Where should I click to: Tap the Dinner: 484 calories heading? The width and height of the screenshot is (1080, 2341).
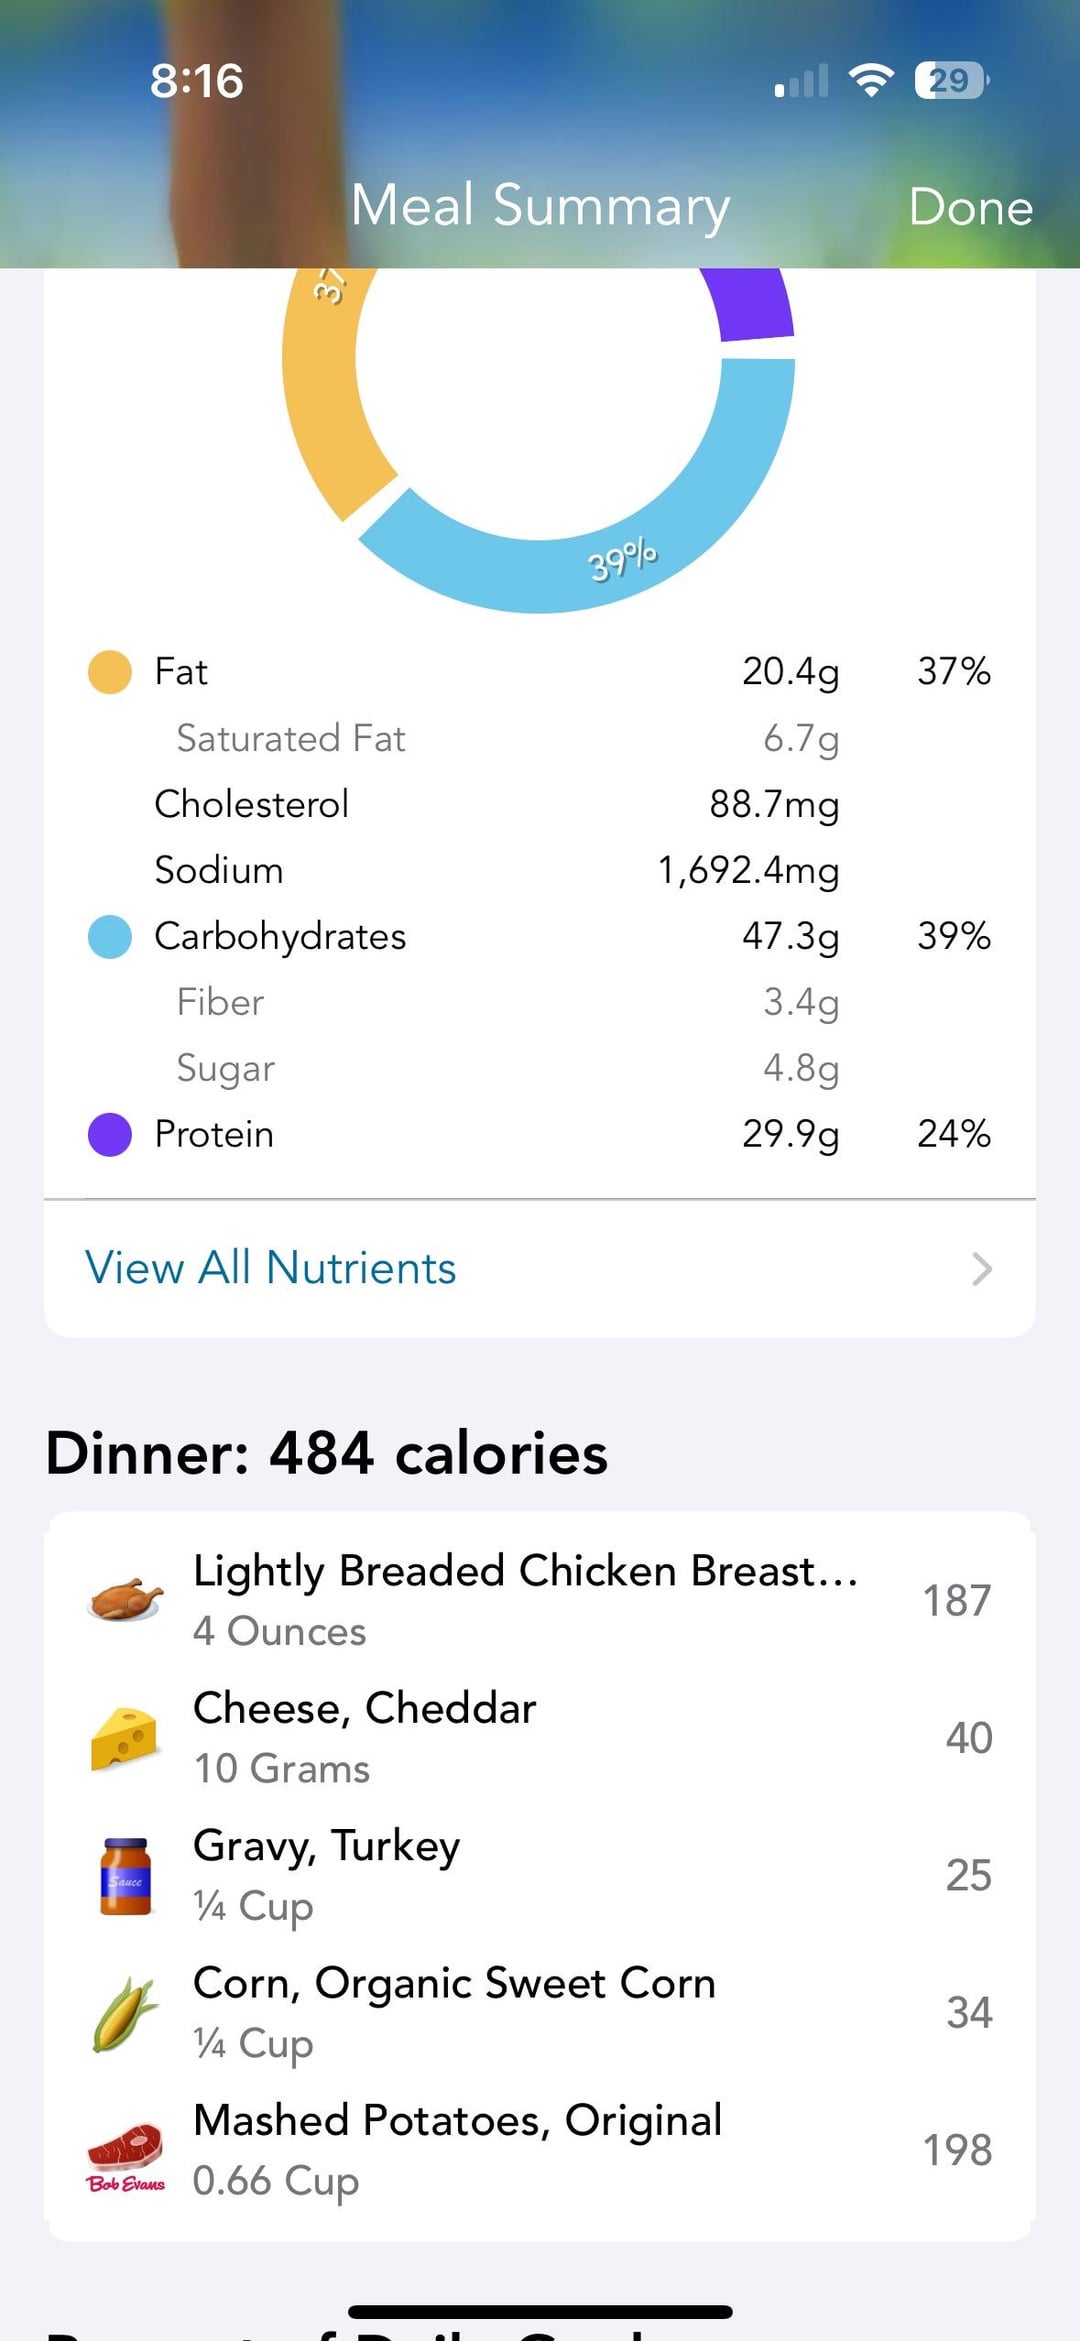tap(327, 1453)
